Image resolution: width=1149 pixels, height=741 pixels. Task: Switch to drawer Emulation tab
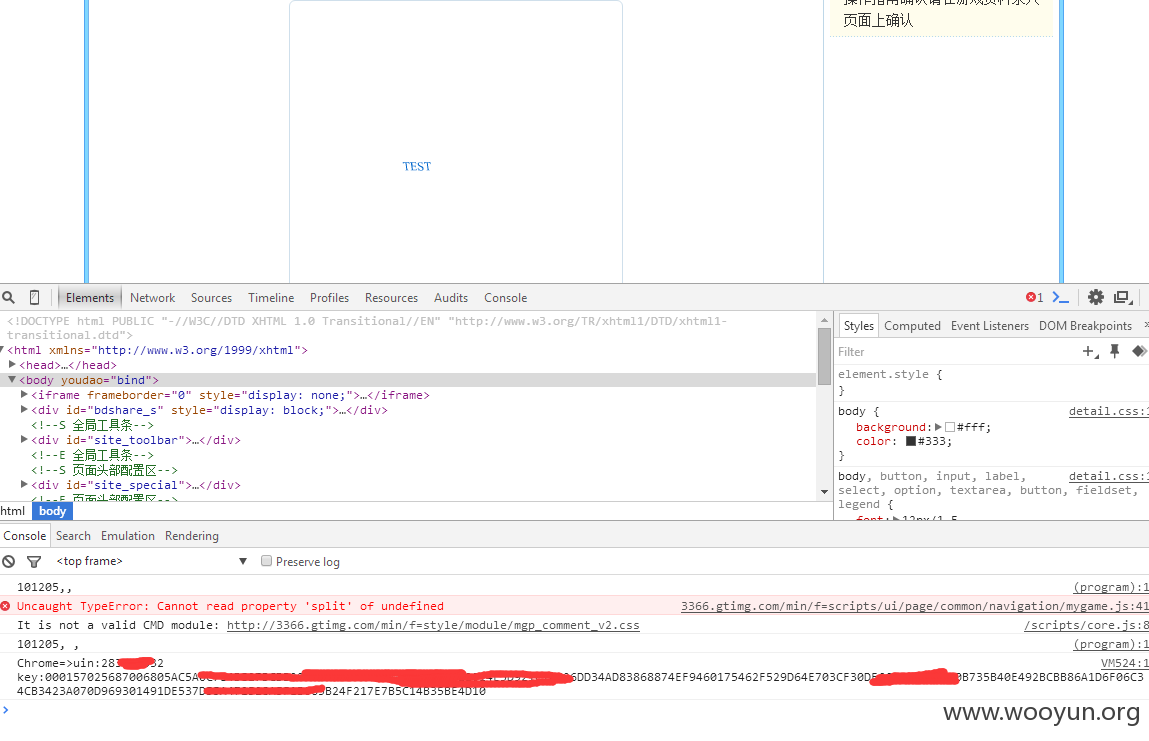tap(128, 536)
